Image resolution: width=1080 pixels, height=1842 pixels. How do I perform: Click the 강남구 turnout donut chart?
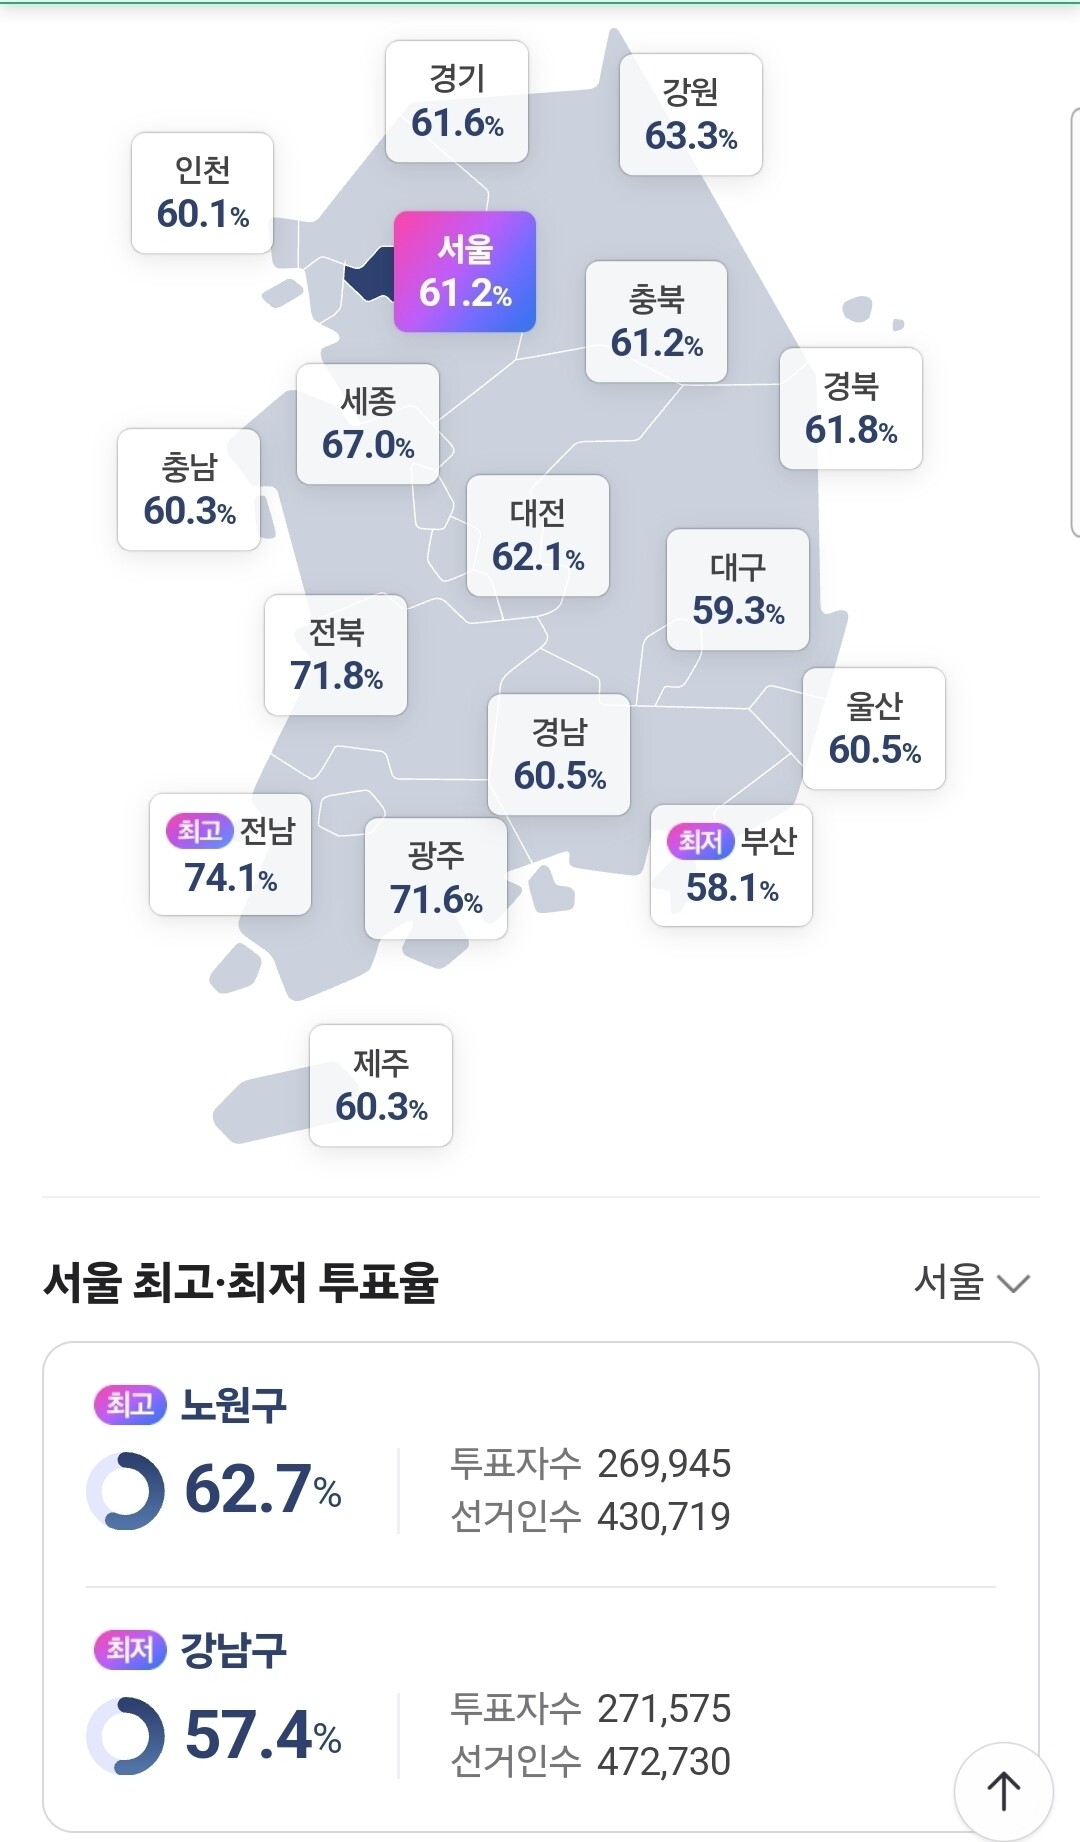(126, 1736)
